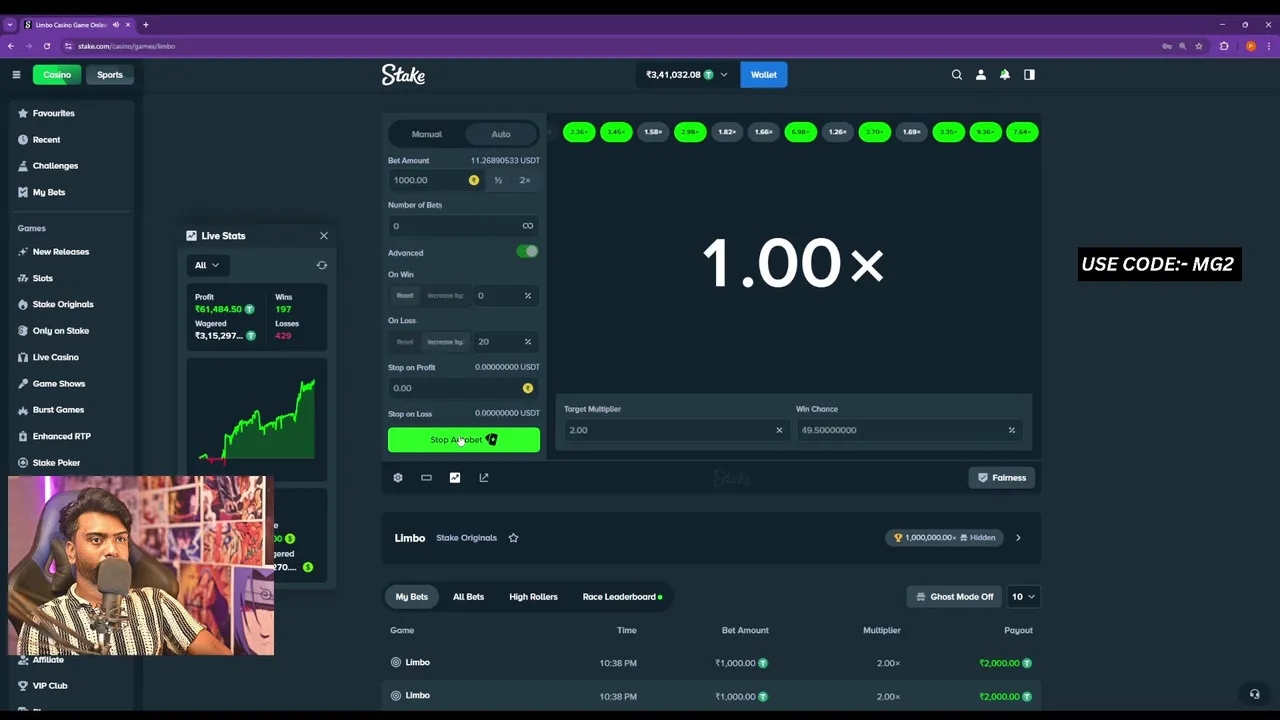Click the 2.36× result pill
This screenshot has width=1280, height=720.
click(579, 132)
